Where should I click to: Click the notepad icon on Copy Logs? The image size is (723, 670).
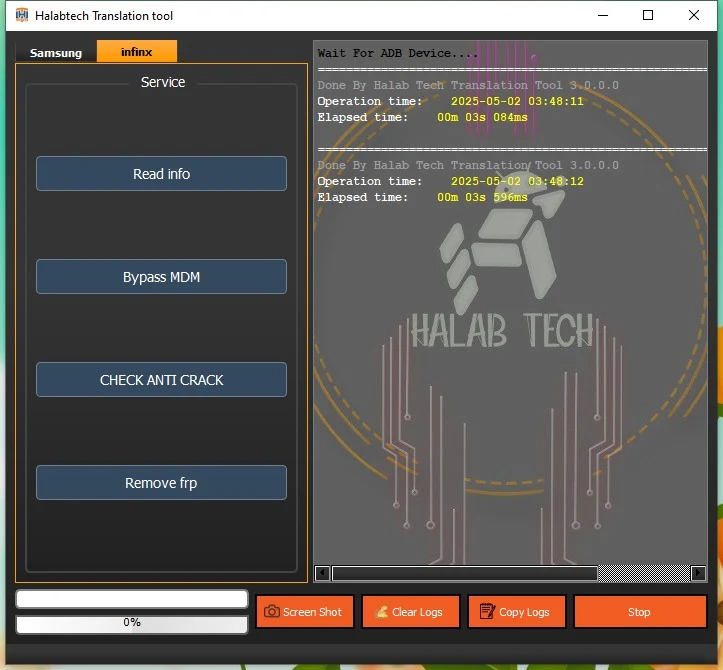coord(487,611)
